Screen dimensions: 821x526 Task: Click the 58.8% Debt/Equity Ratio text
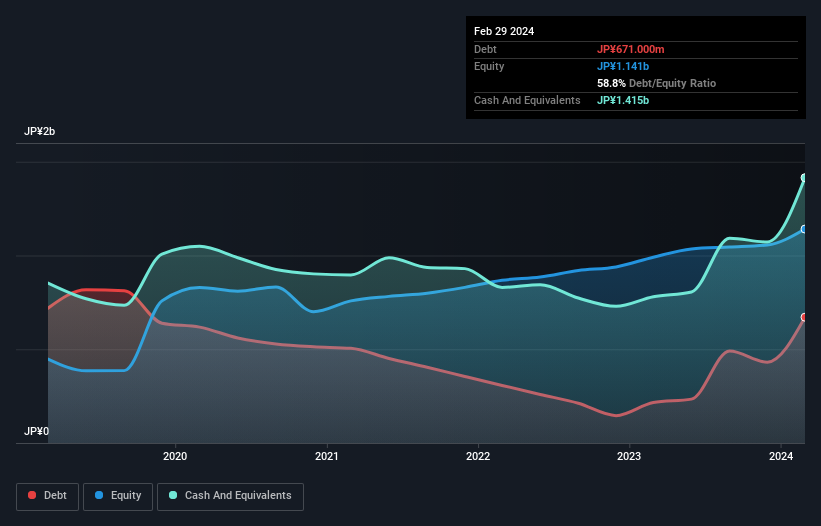656,83
